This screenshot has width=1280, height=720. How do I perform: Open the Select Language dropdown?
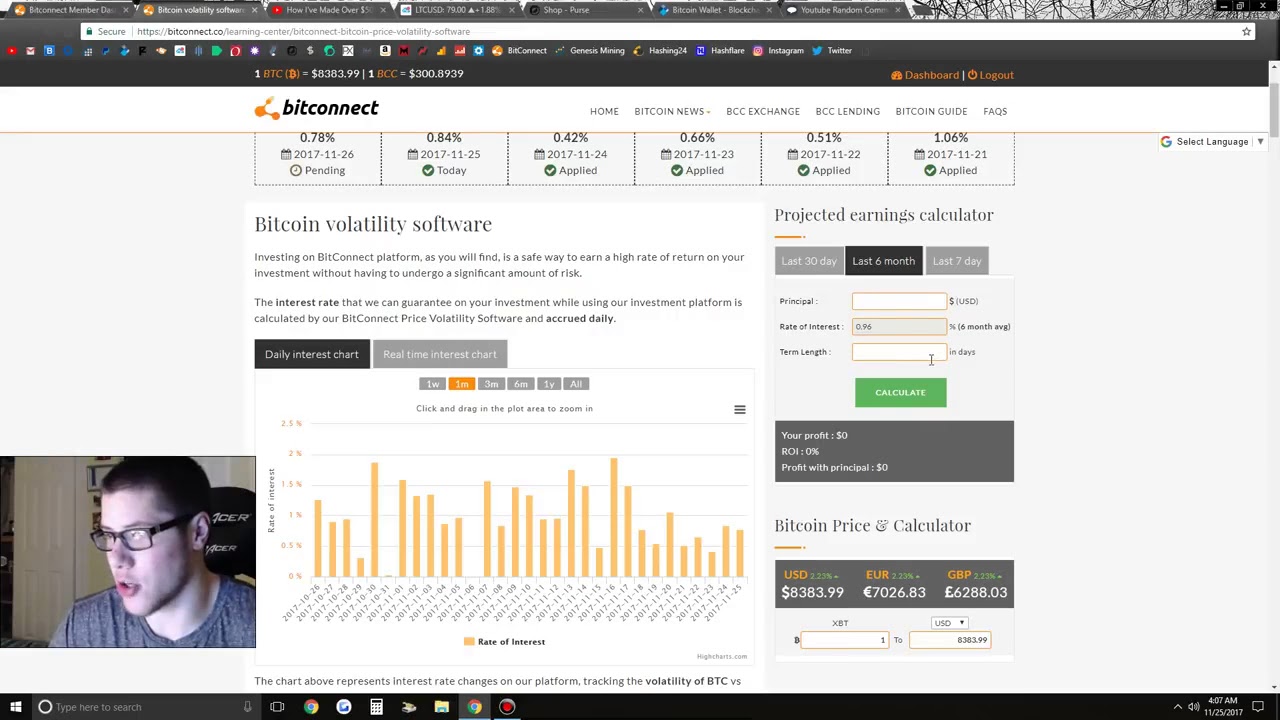click(x=1212, y=142)
